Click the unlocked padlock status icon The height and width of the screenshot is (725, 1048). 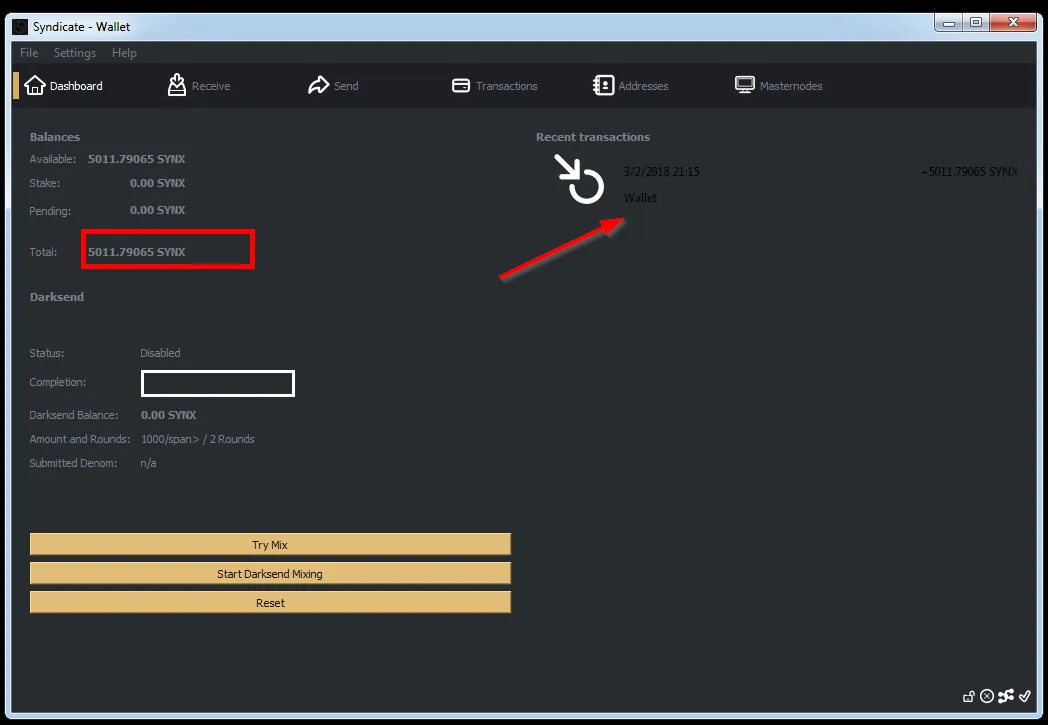[x=968, y=696]
